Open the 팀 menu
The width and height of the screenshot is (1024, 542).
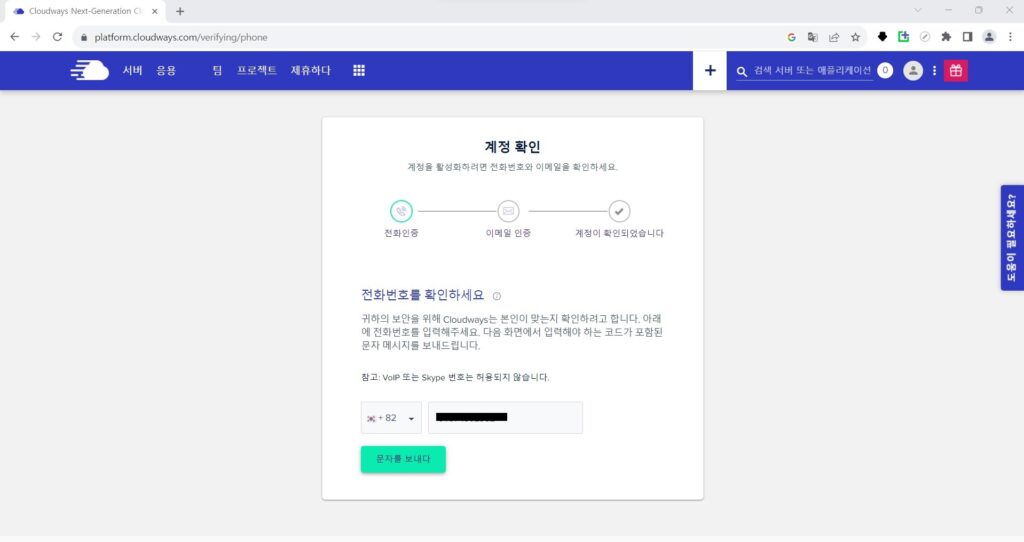pos(217,71)
